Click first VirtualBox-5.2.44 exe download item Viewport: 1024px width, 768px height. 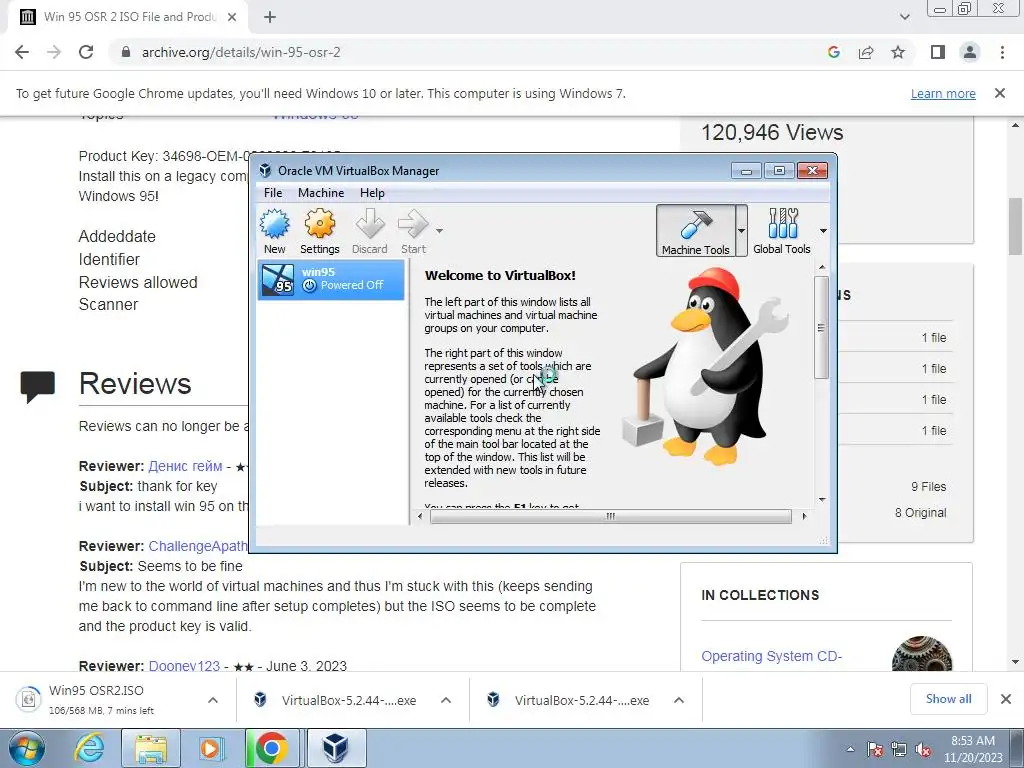point(335,700)
